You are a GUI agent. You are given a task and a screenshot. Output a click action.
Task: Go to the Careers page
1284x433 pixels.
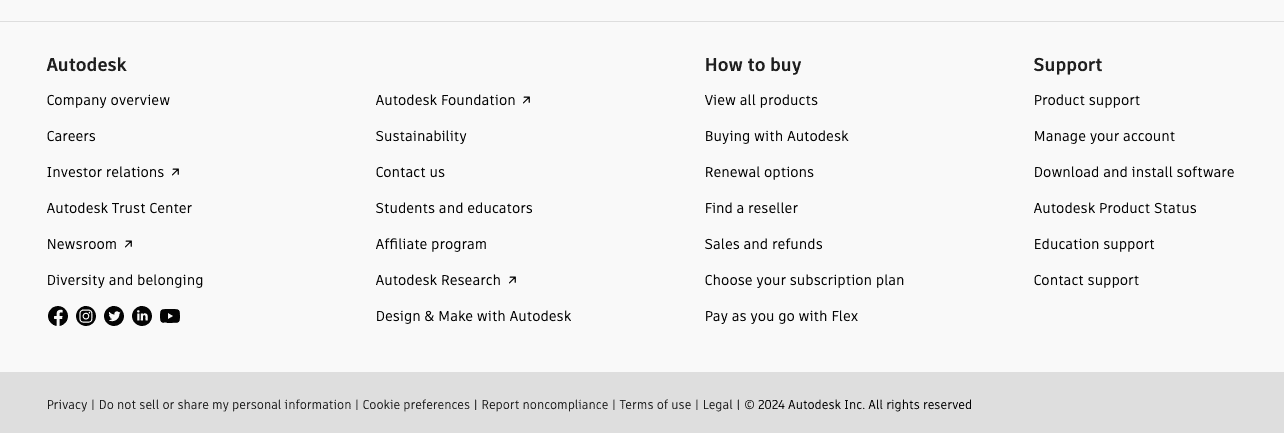71,136
